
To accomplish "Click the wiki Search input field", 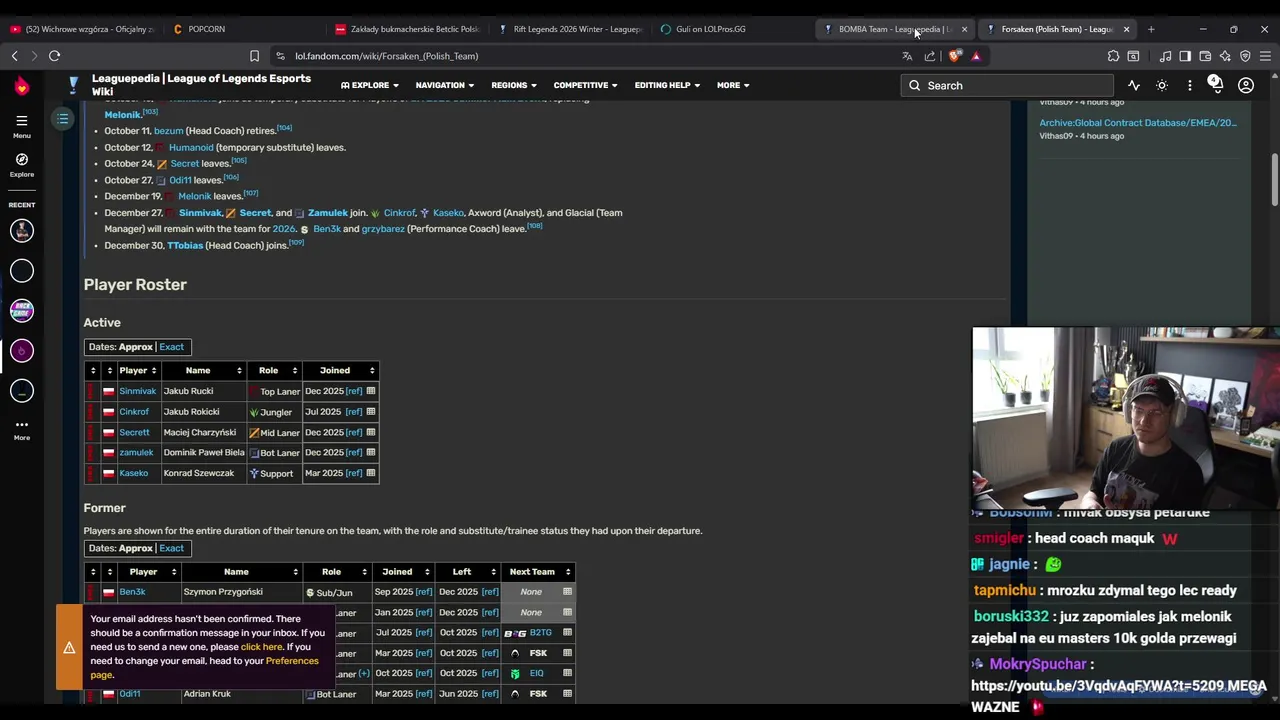I will click(1007, 86).
